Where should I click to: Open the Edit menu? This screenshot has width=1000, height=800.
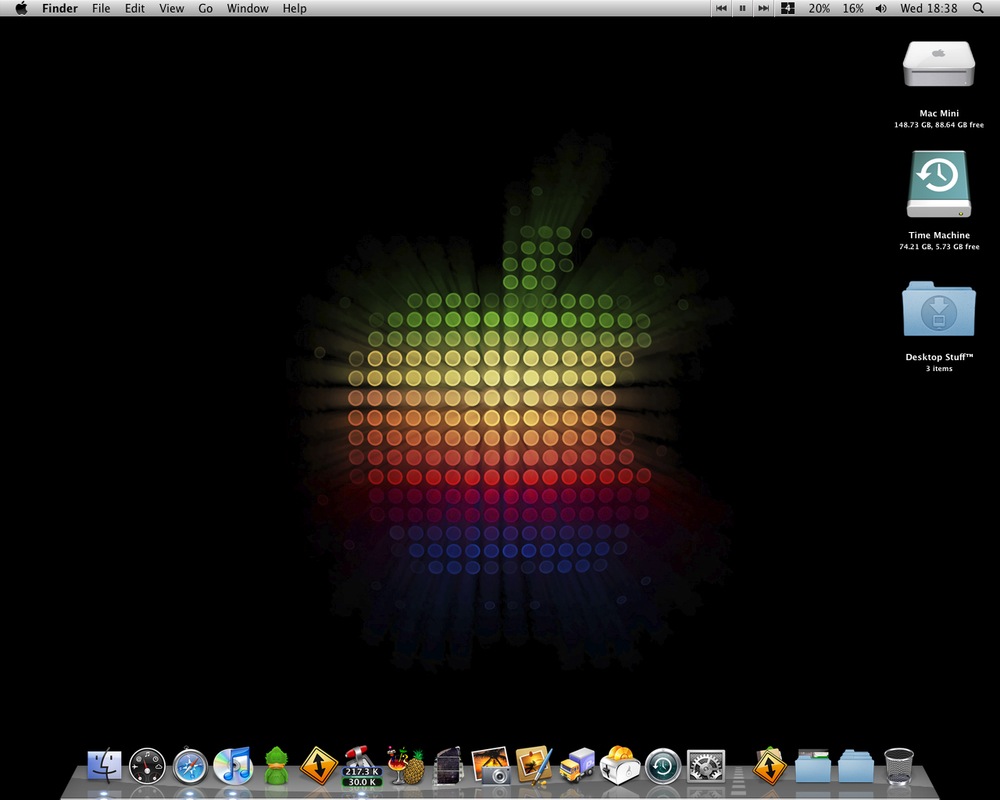(135, 8)
